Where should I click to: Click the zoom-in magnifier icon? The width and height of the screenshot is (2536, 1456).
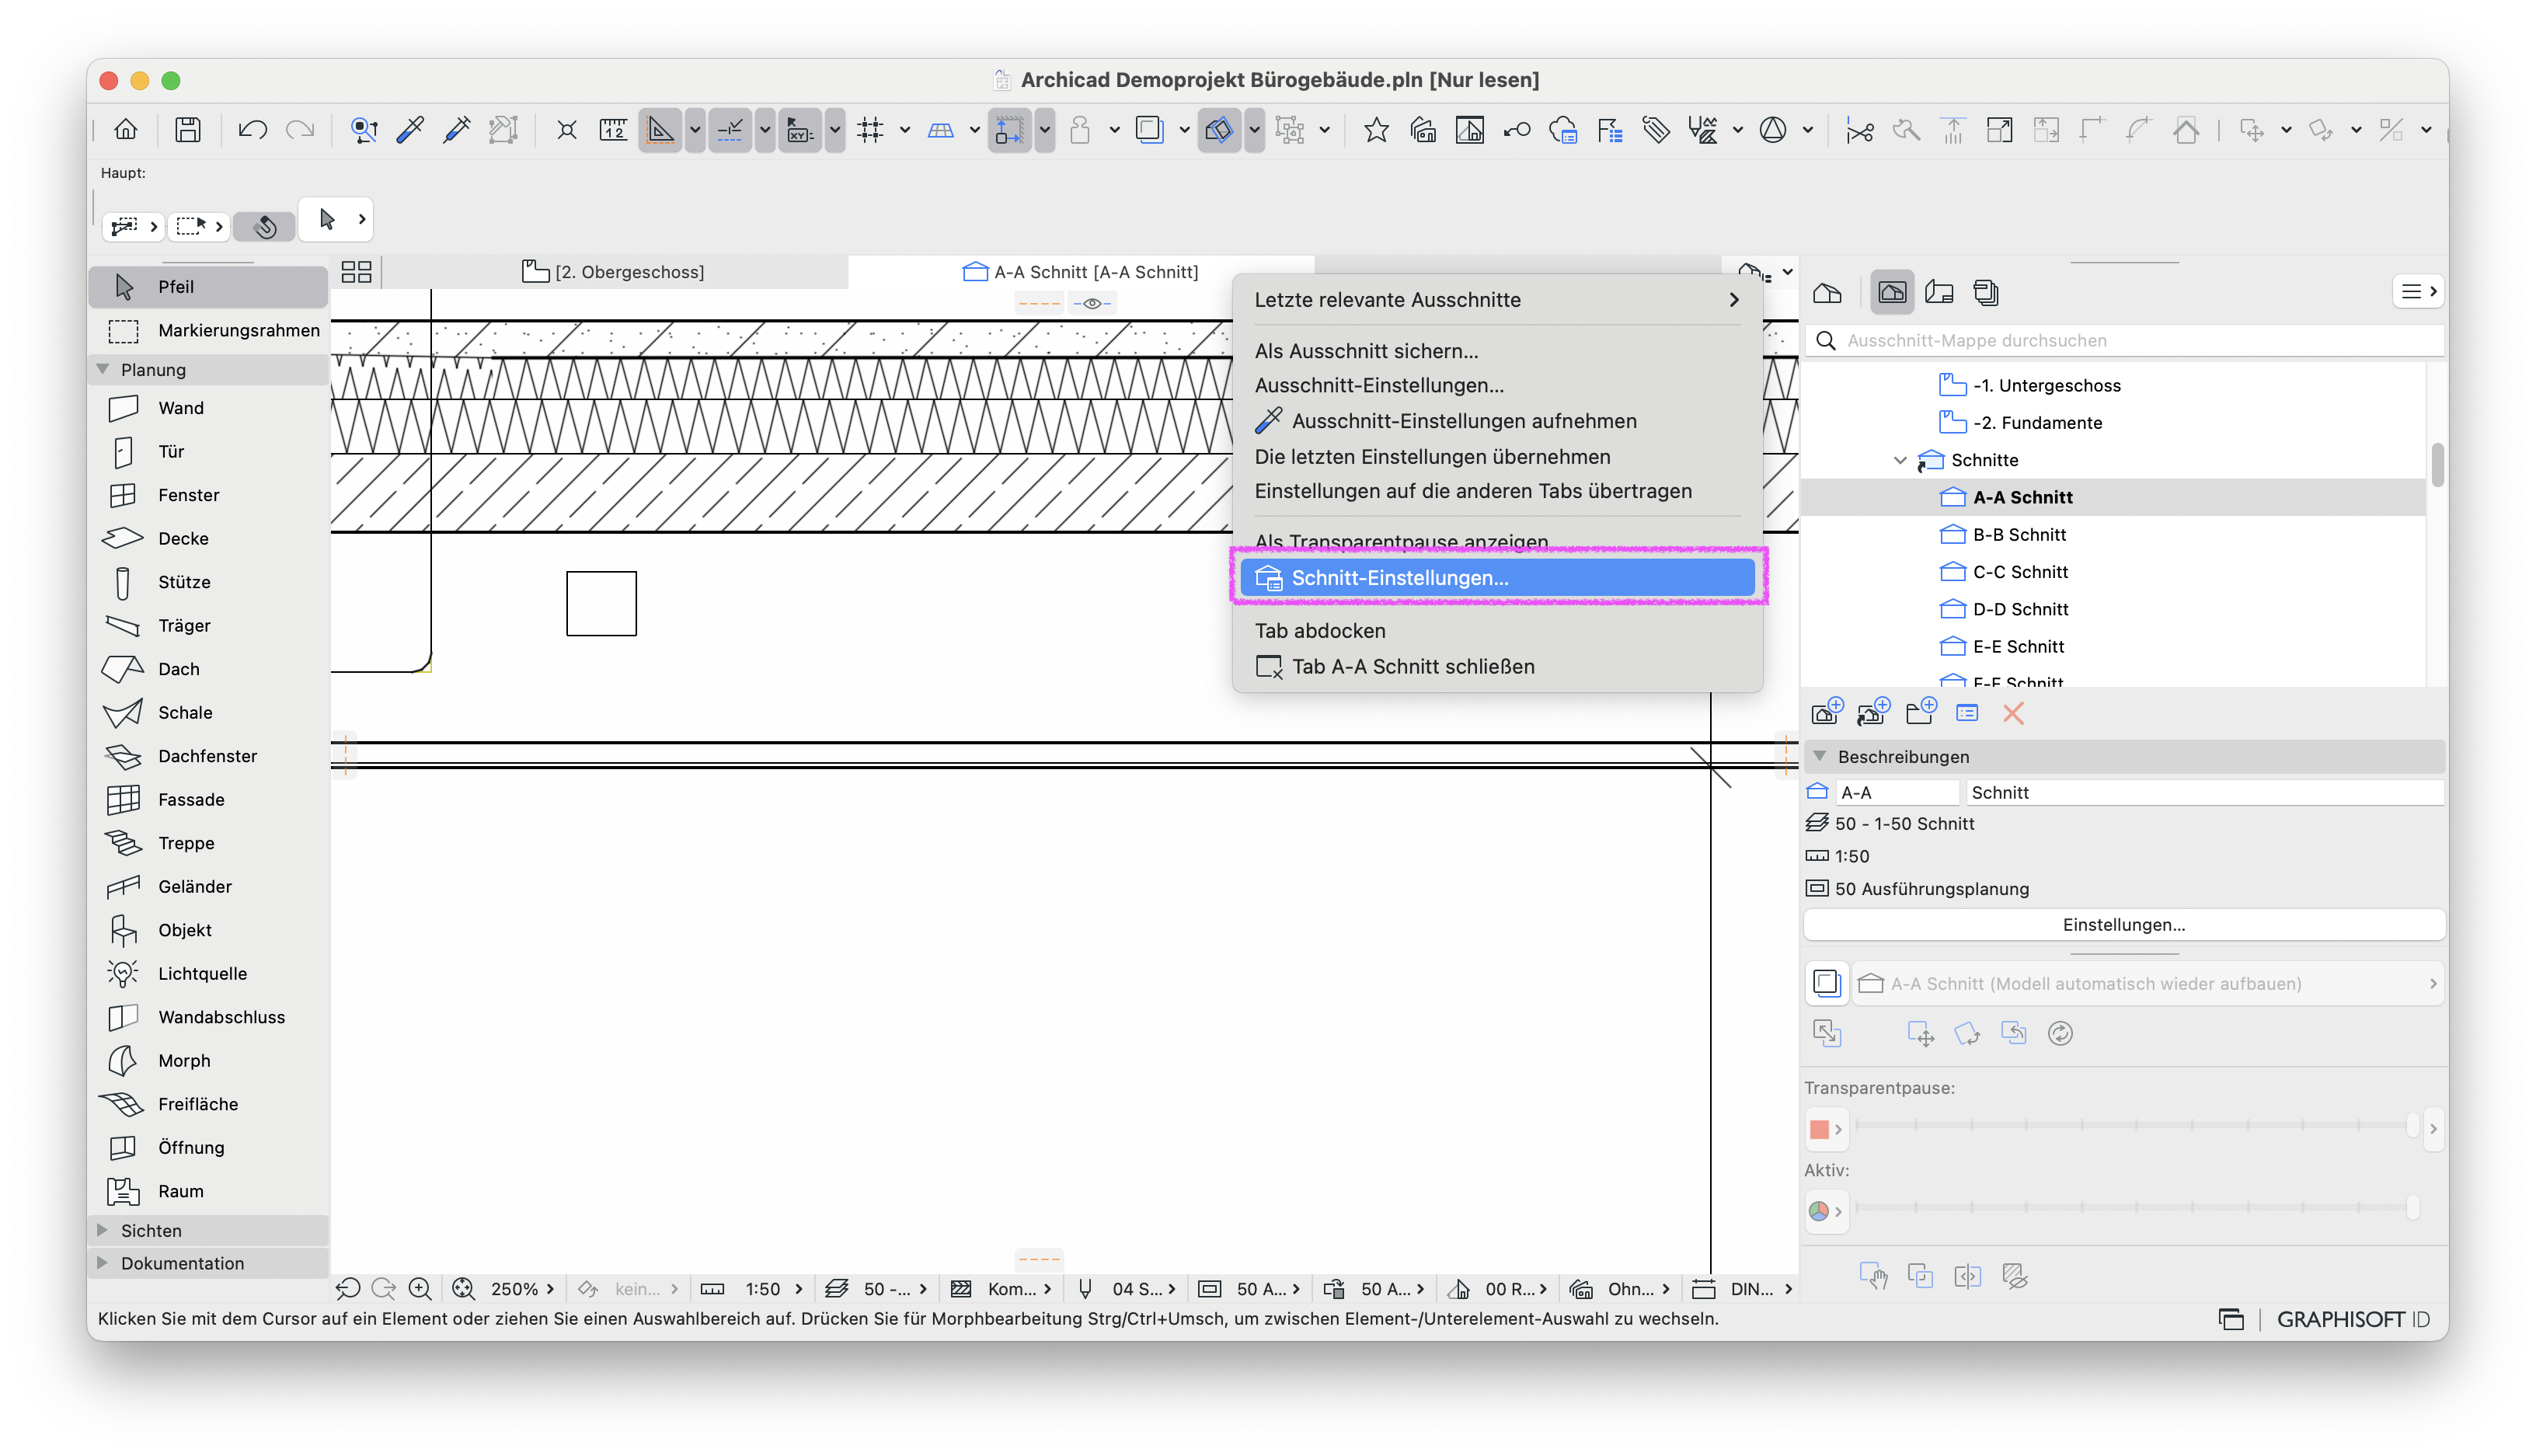click(420, 1289)
